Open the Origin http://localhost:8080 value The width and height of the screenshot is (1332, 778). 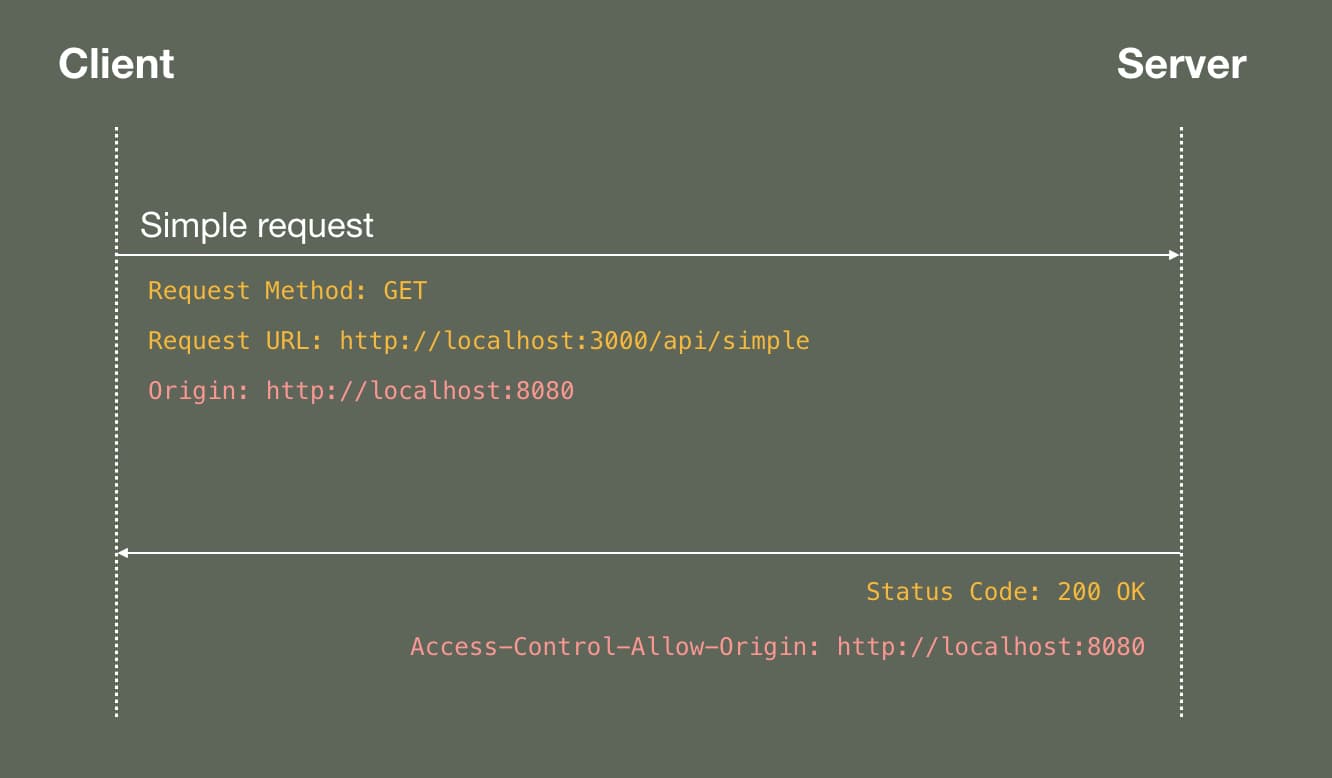[420, 390]
